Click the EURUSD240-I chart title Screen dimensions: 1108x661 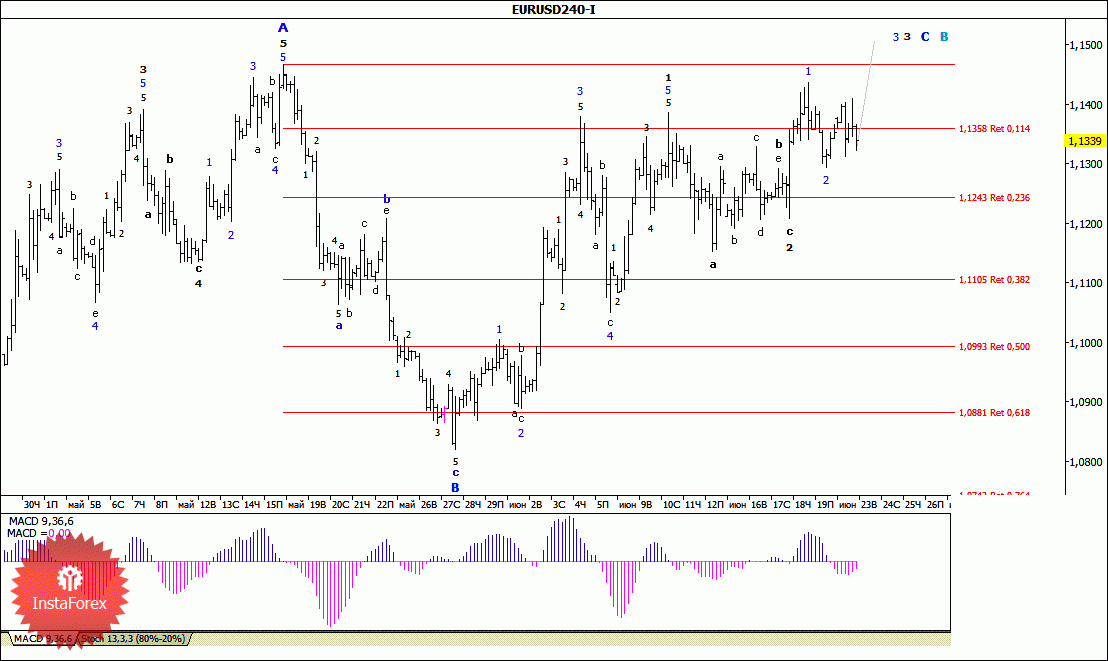pos(553,10)
